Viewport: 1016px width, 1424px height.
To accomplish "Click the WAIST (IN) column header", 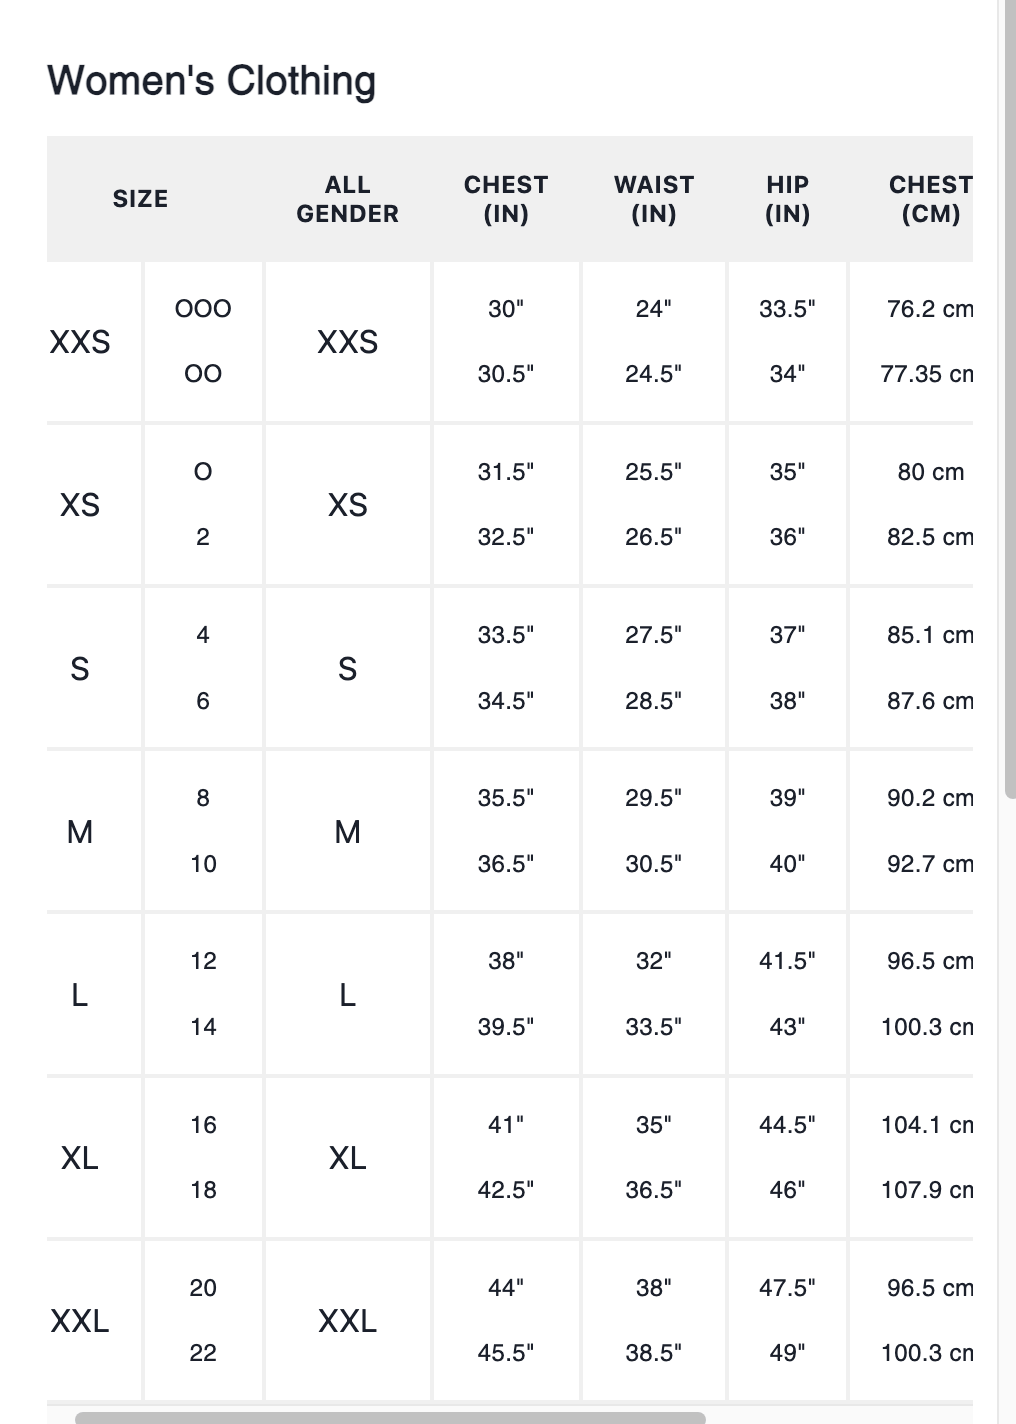I will (654, 199).
